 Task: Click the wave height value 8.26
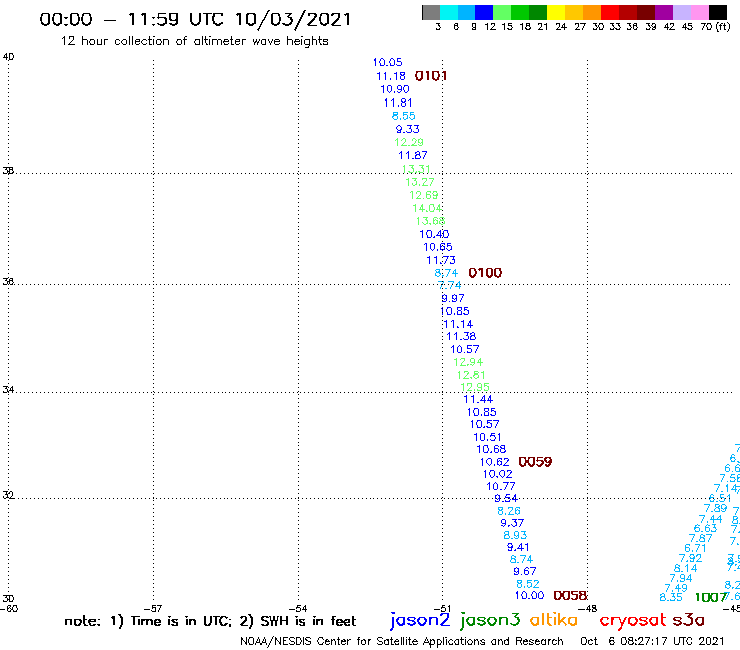click(509, 511)
